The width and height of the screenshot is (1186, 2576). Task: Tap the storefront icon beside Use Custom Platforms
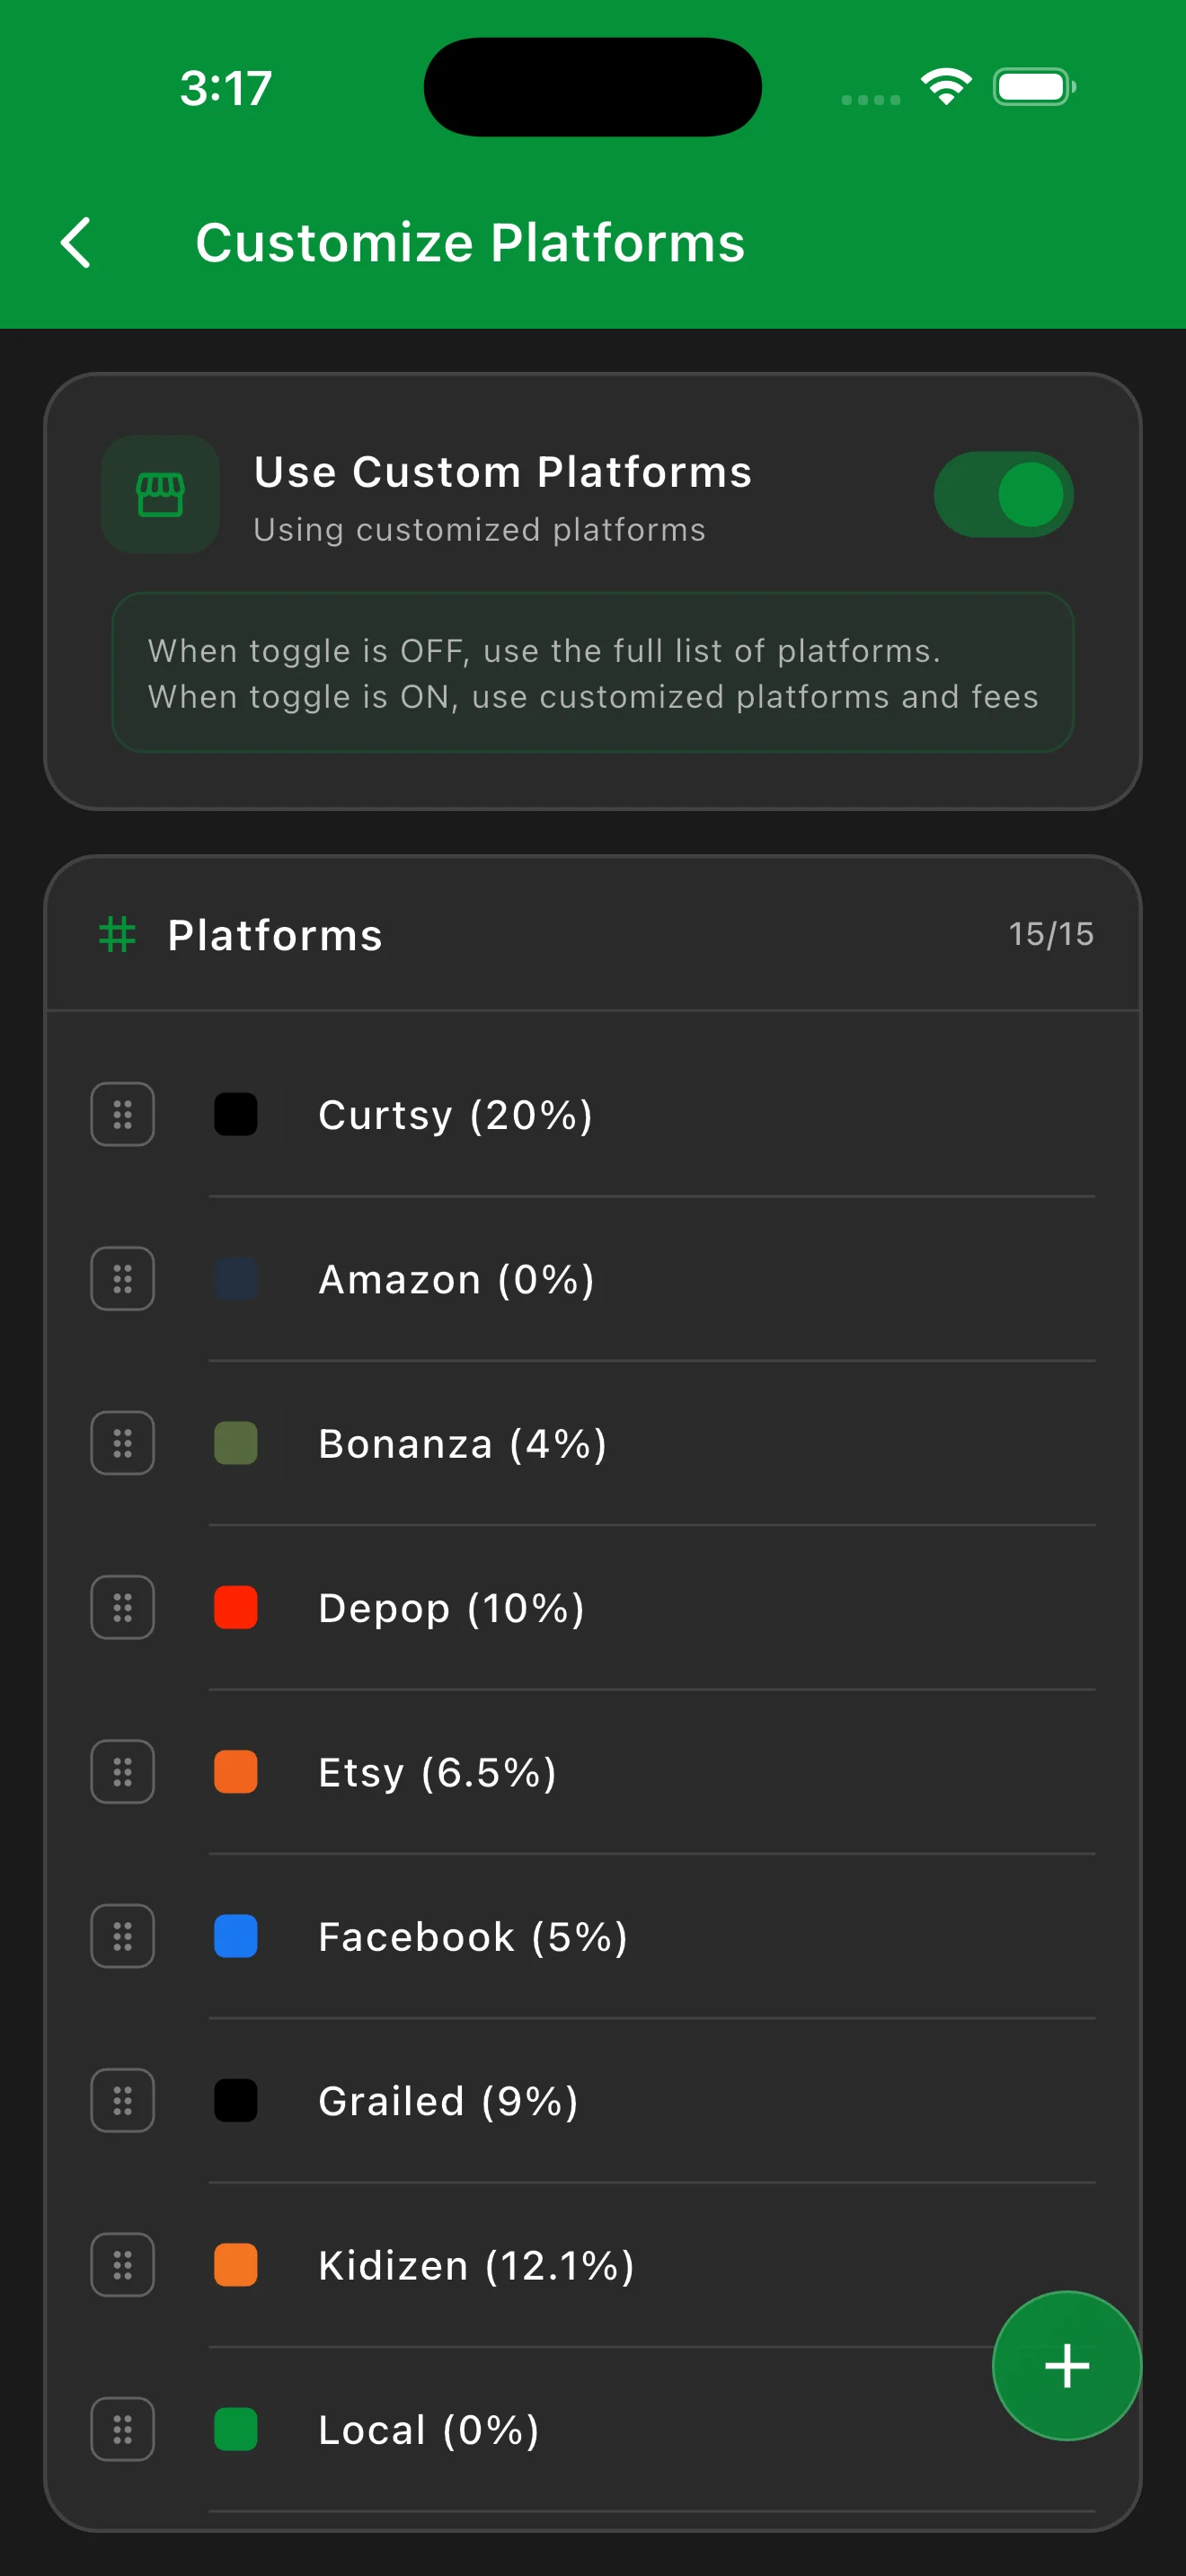(x=160, y=495)
